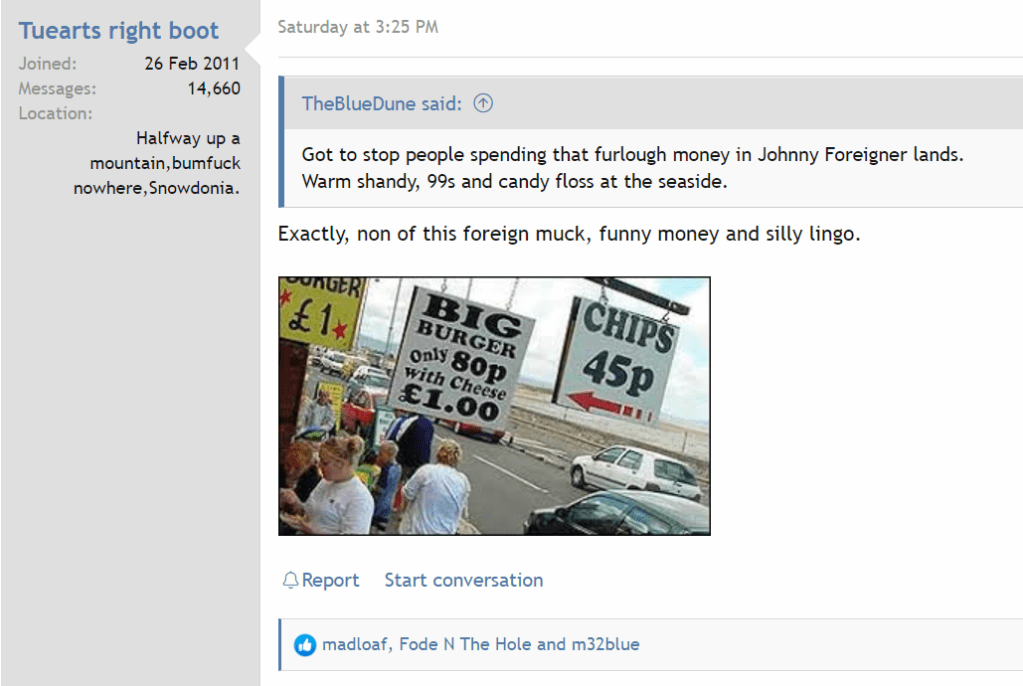Screen dimensions: 1023x686
Task: Click the Report link
Action: point(330,580)
